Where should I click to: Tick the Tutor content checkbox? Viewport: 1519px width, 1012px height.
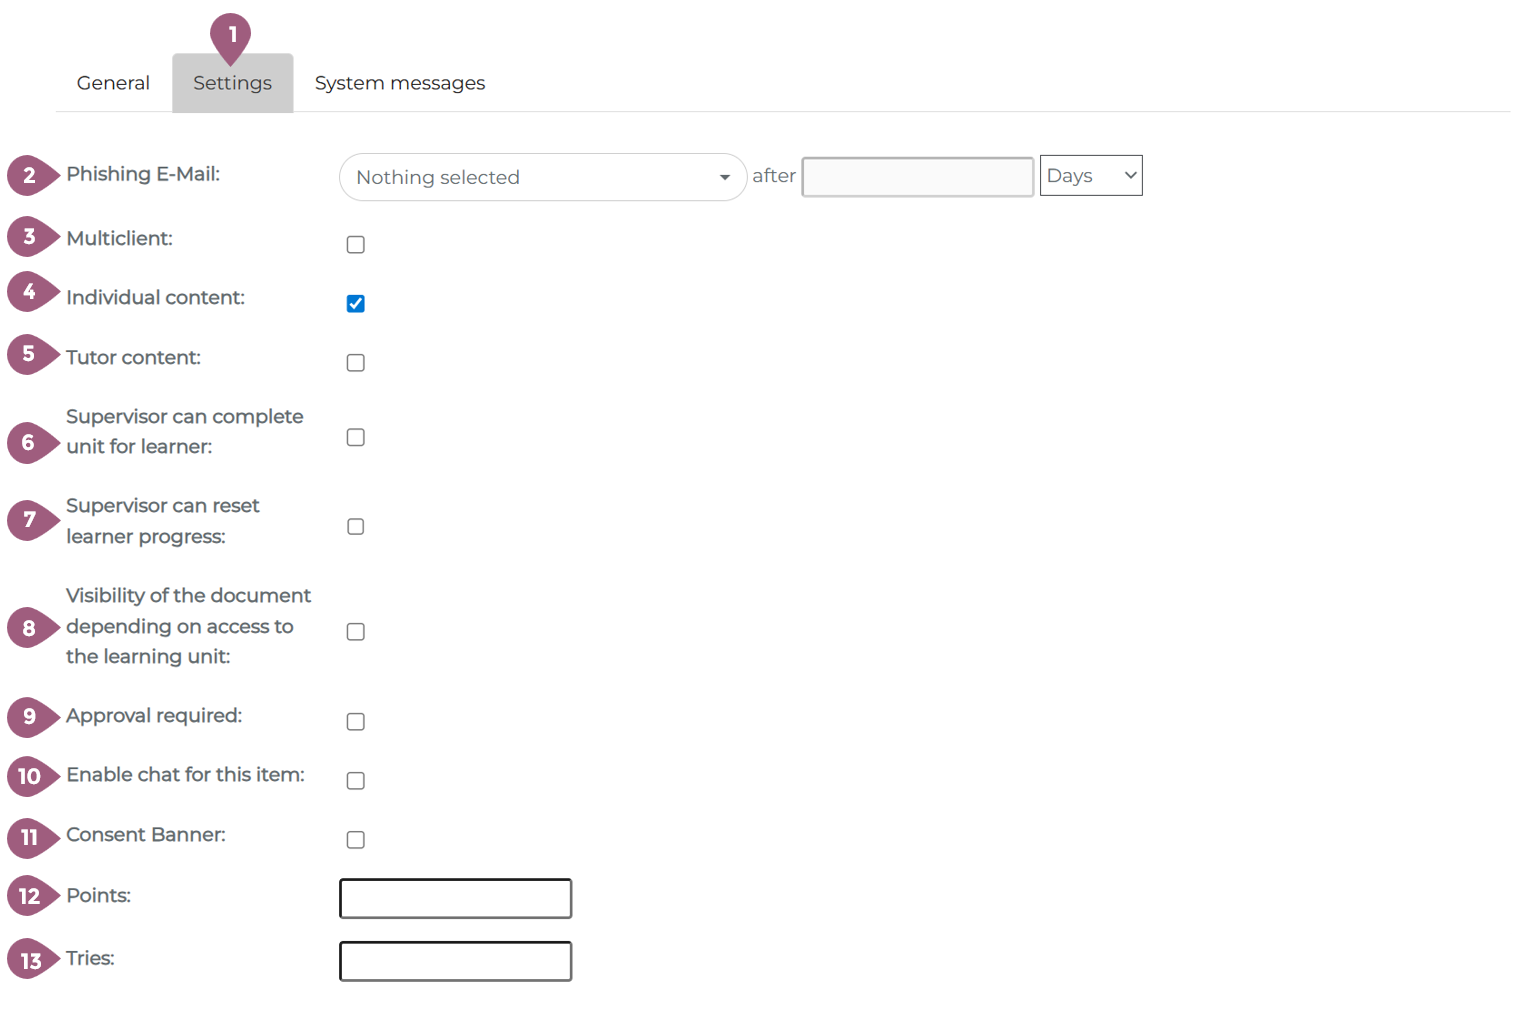[x=355, y=363]
